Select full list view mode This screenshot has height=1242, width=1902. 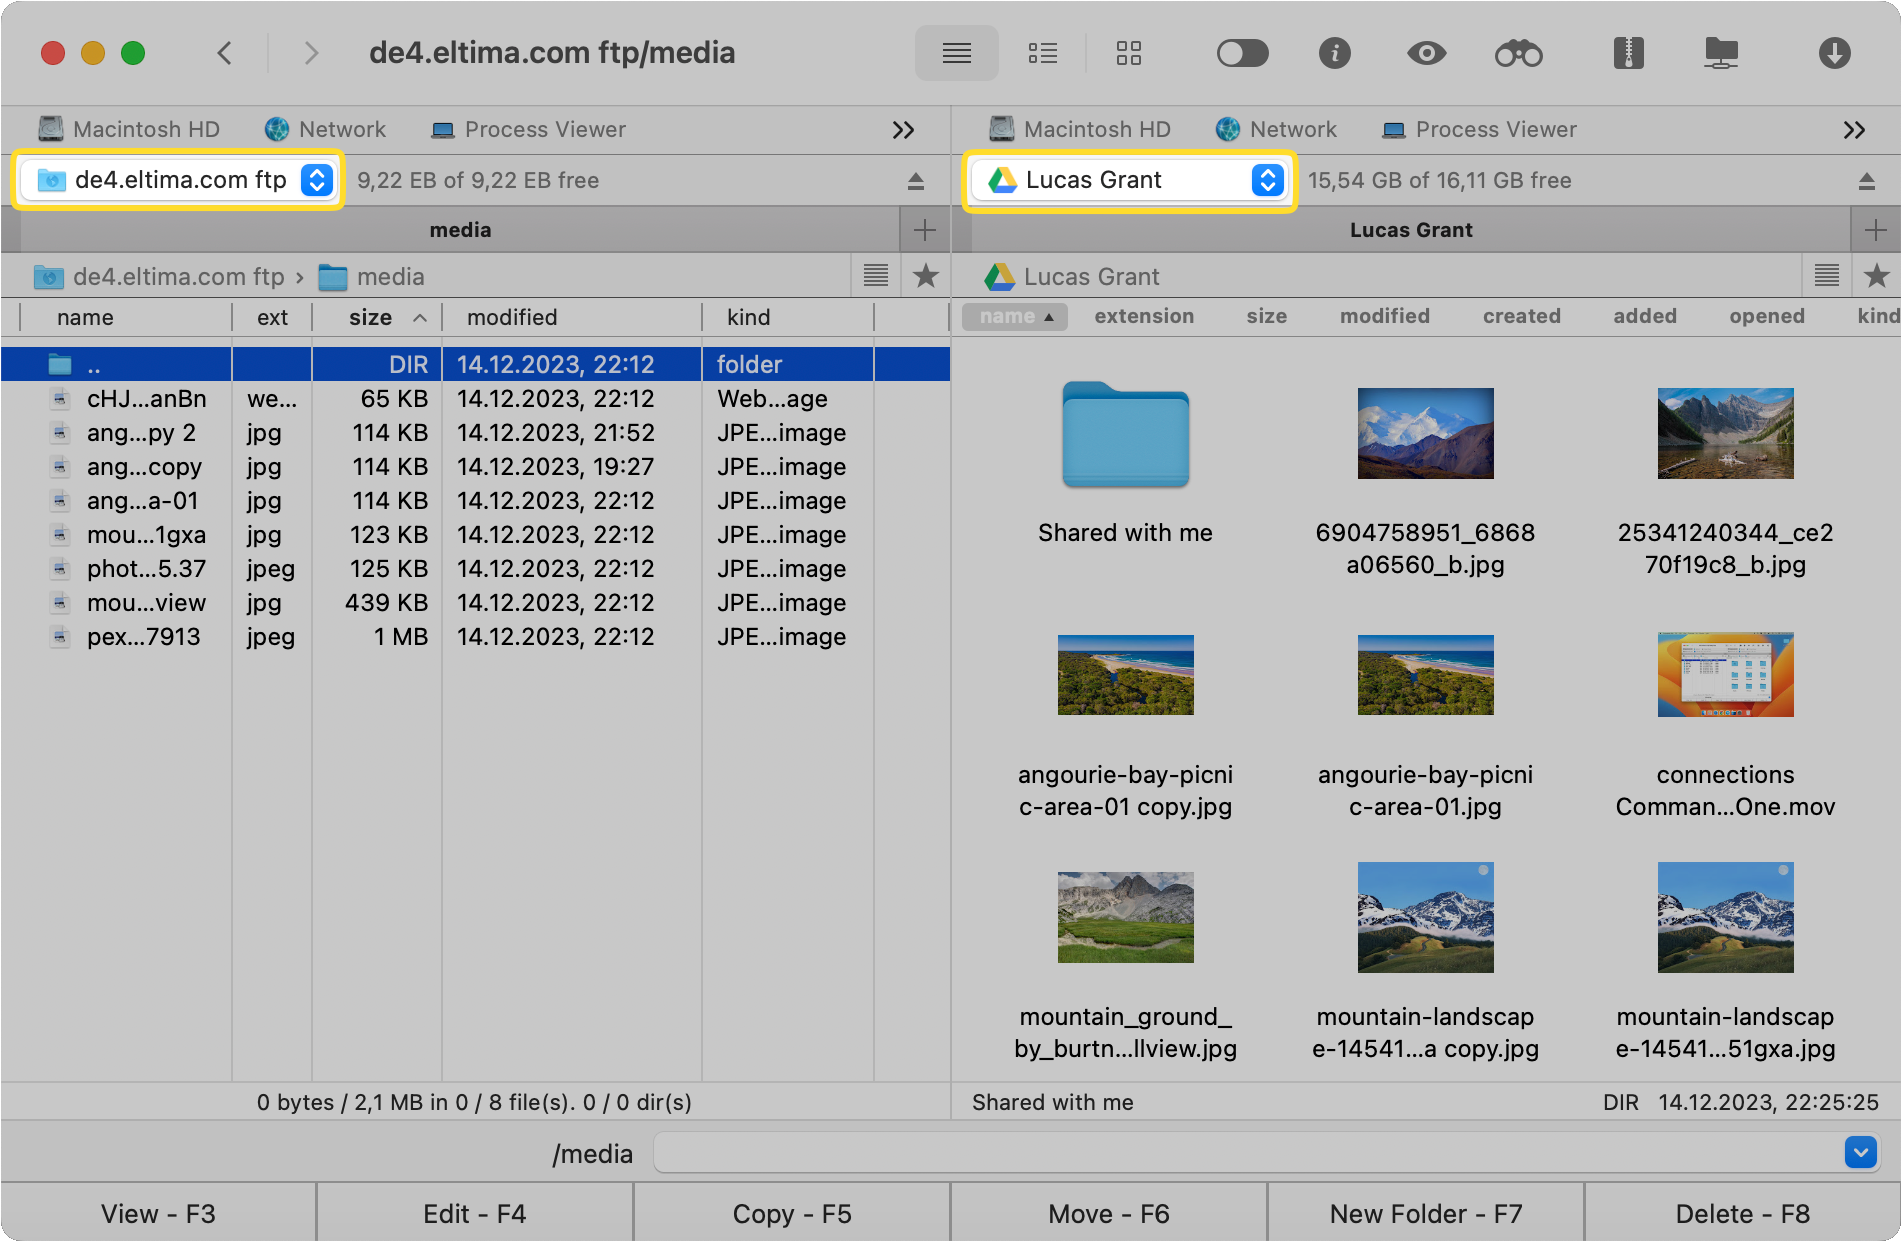[x=956, y=53]
